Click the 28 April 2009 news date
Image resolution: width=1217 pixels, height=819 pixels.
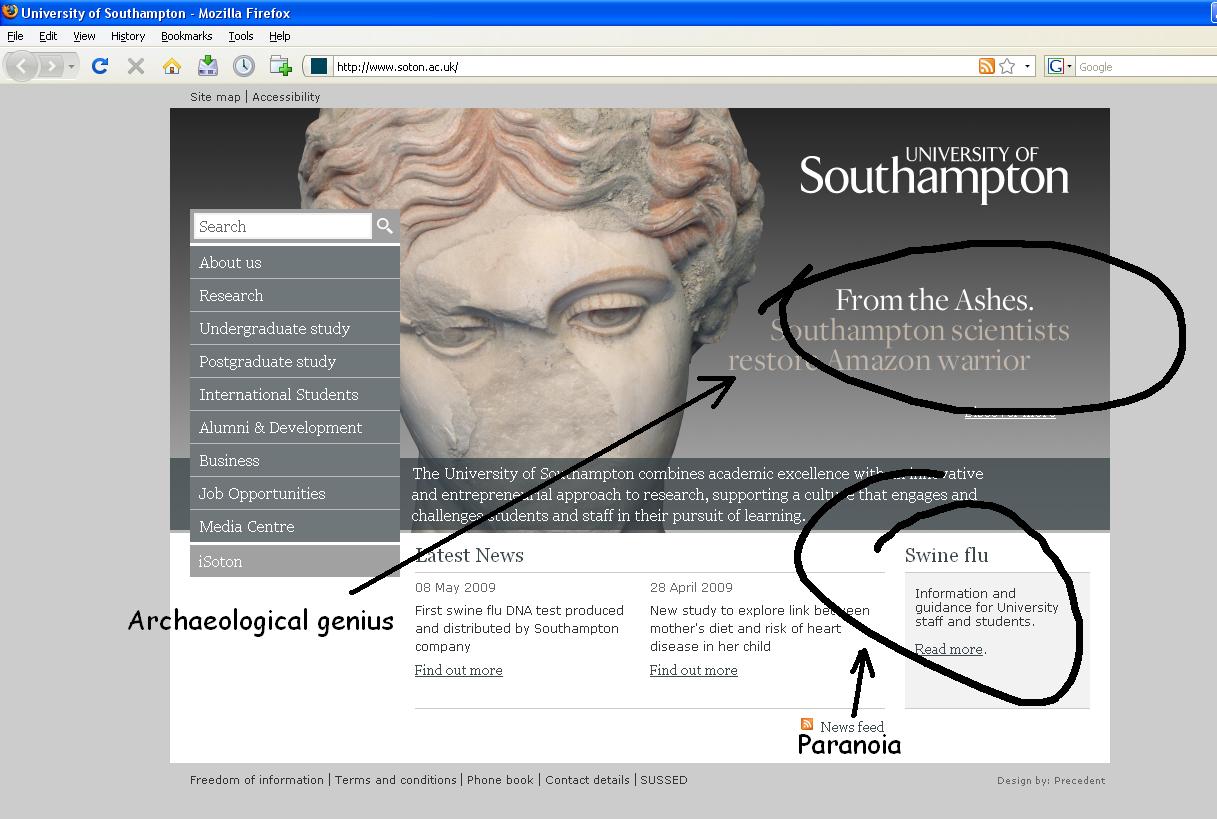pos(691,587)
